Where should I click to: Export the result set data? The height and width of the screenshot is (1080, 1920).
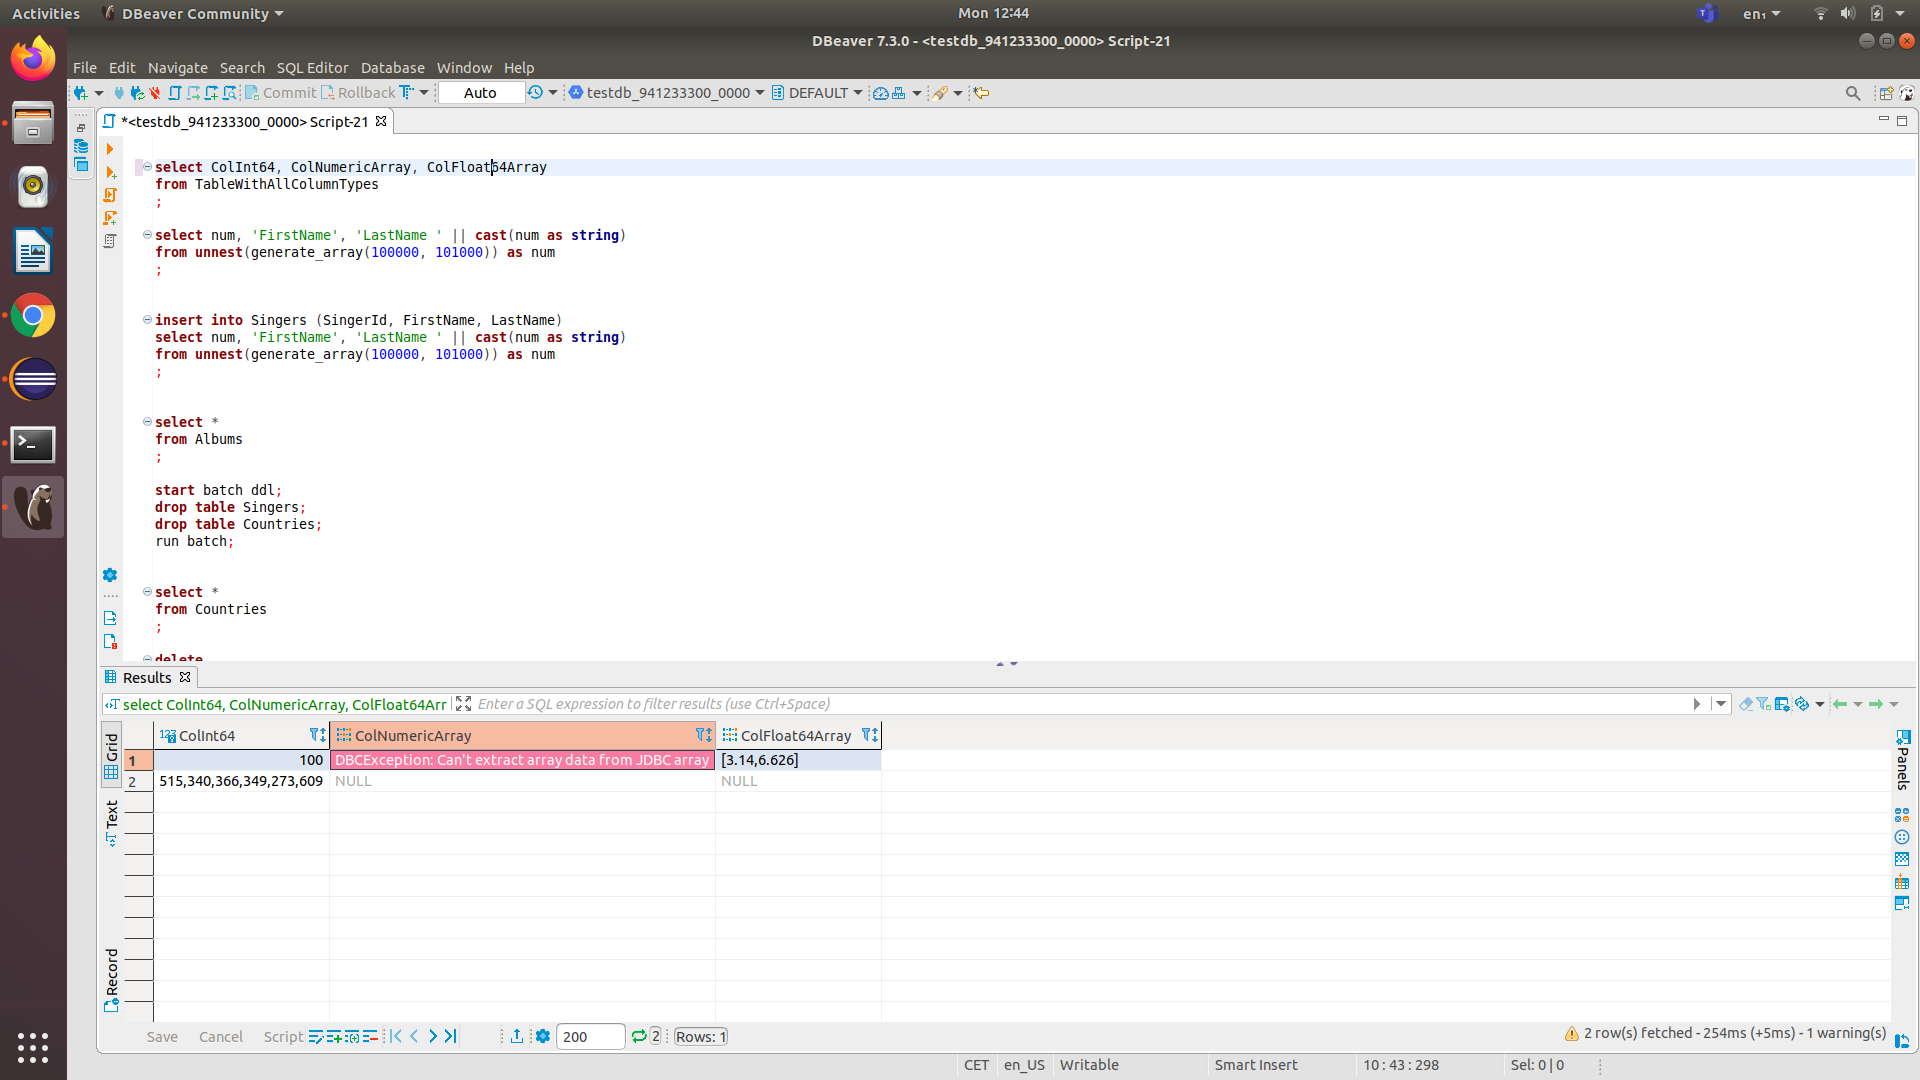517,1036
